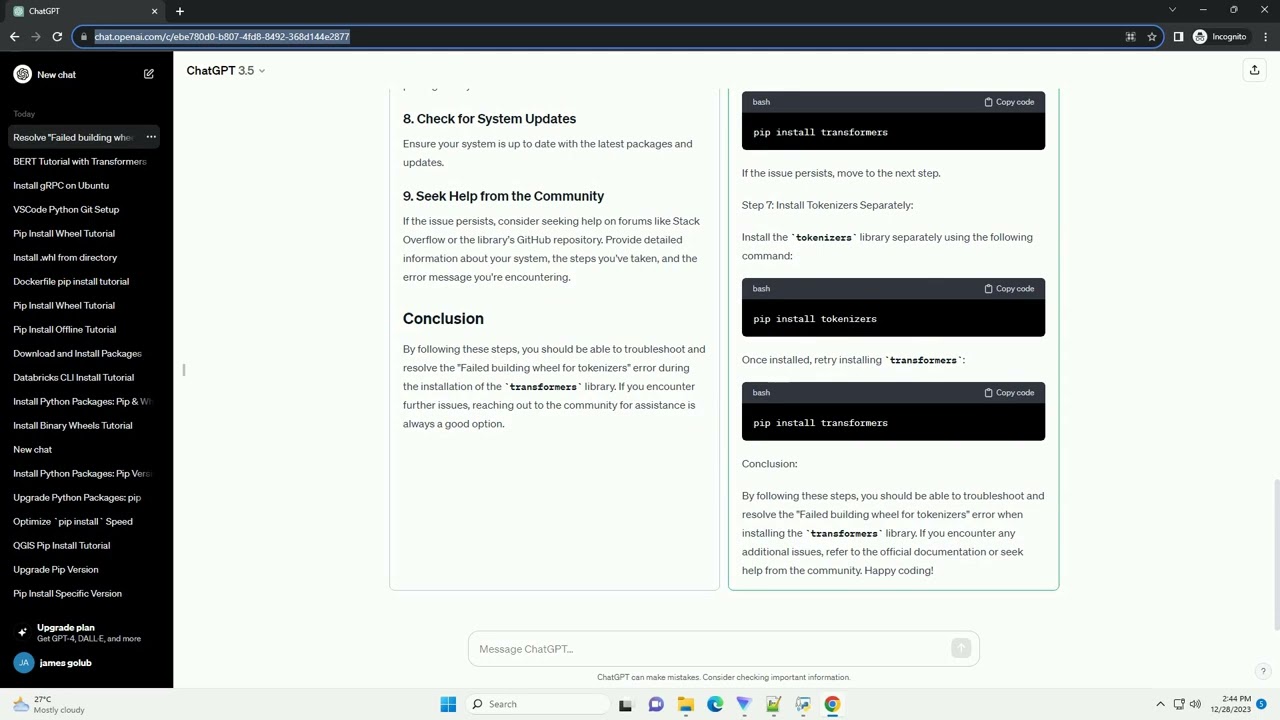The width and height of the screenshot is (1280, 720).
Task: Click the 'Conclusion' heading in the left response
Action: point(443,318)
